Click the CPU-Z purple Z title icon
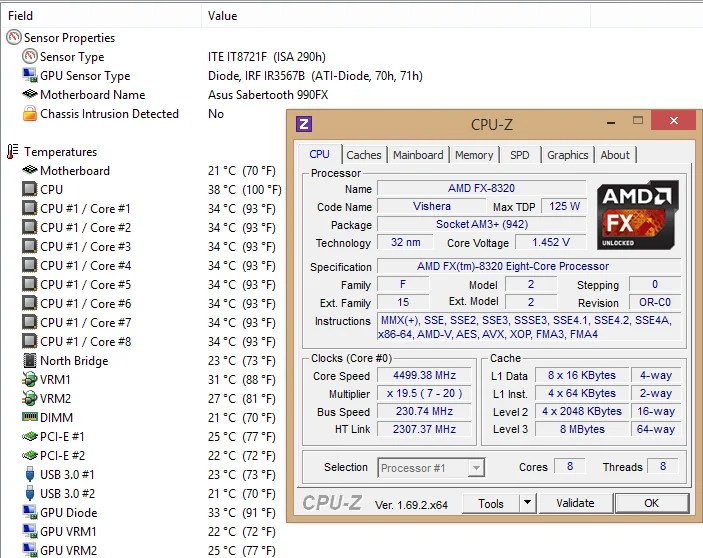 coord(304,124)
